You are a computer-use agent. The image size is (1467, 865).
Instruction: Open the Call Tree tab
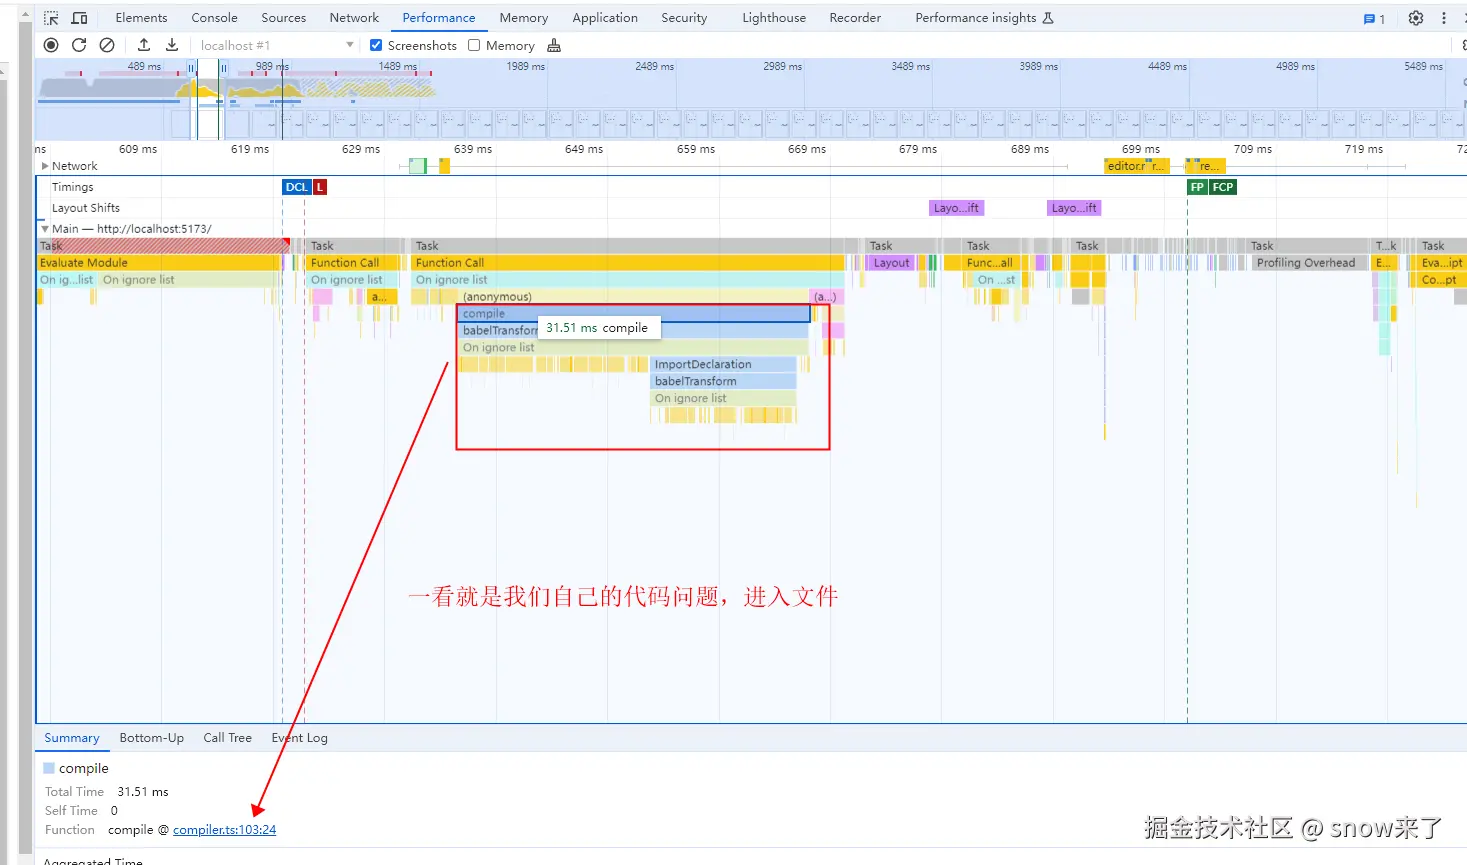(228, 738)
